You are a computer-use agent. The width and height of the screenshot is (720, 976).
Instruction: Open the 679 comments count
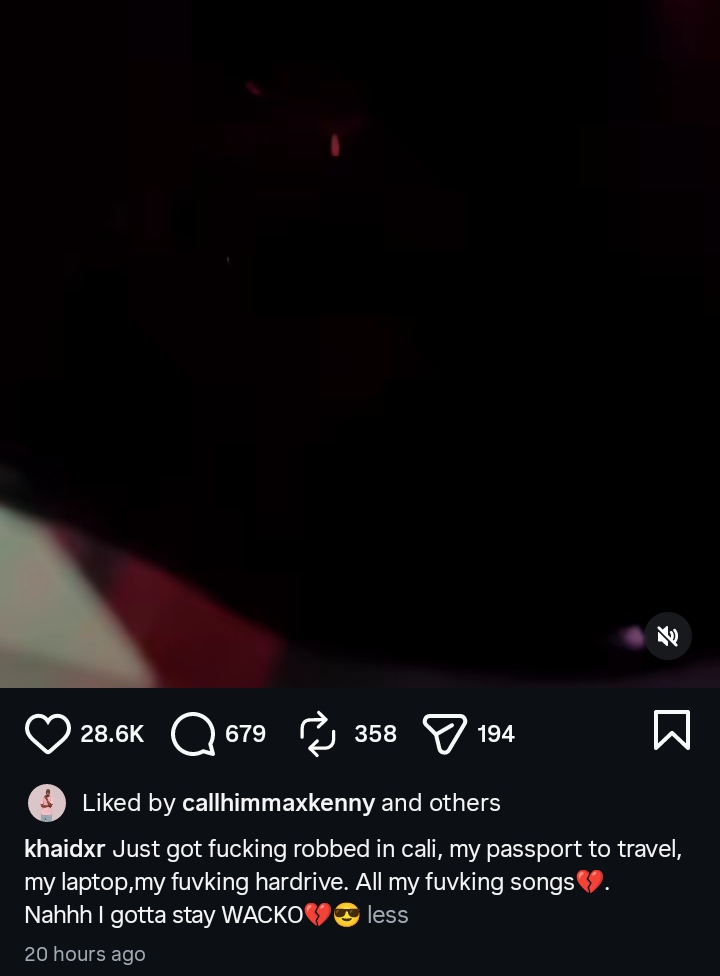tap(246, 734)
